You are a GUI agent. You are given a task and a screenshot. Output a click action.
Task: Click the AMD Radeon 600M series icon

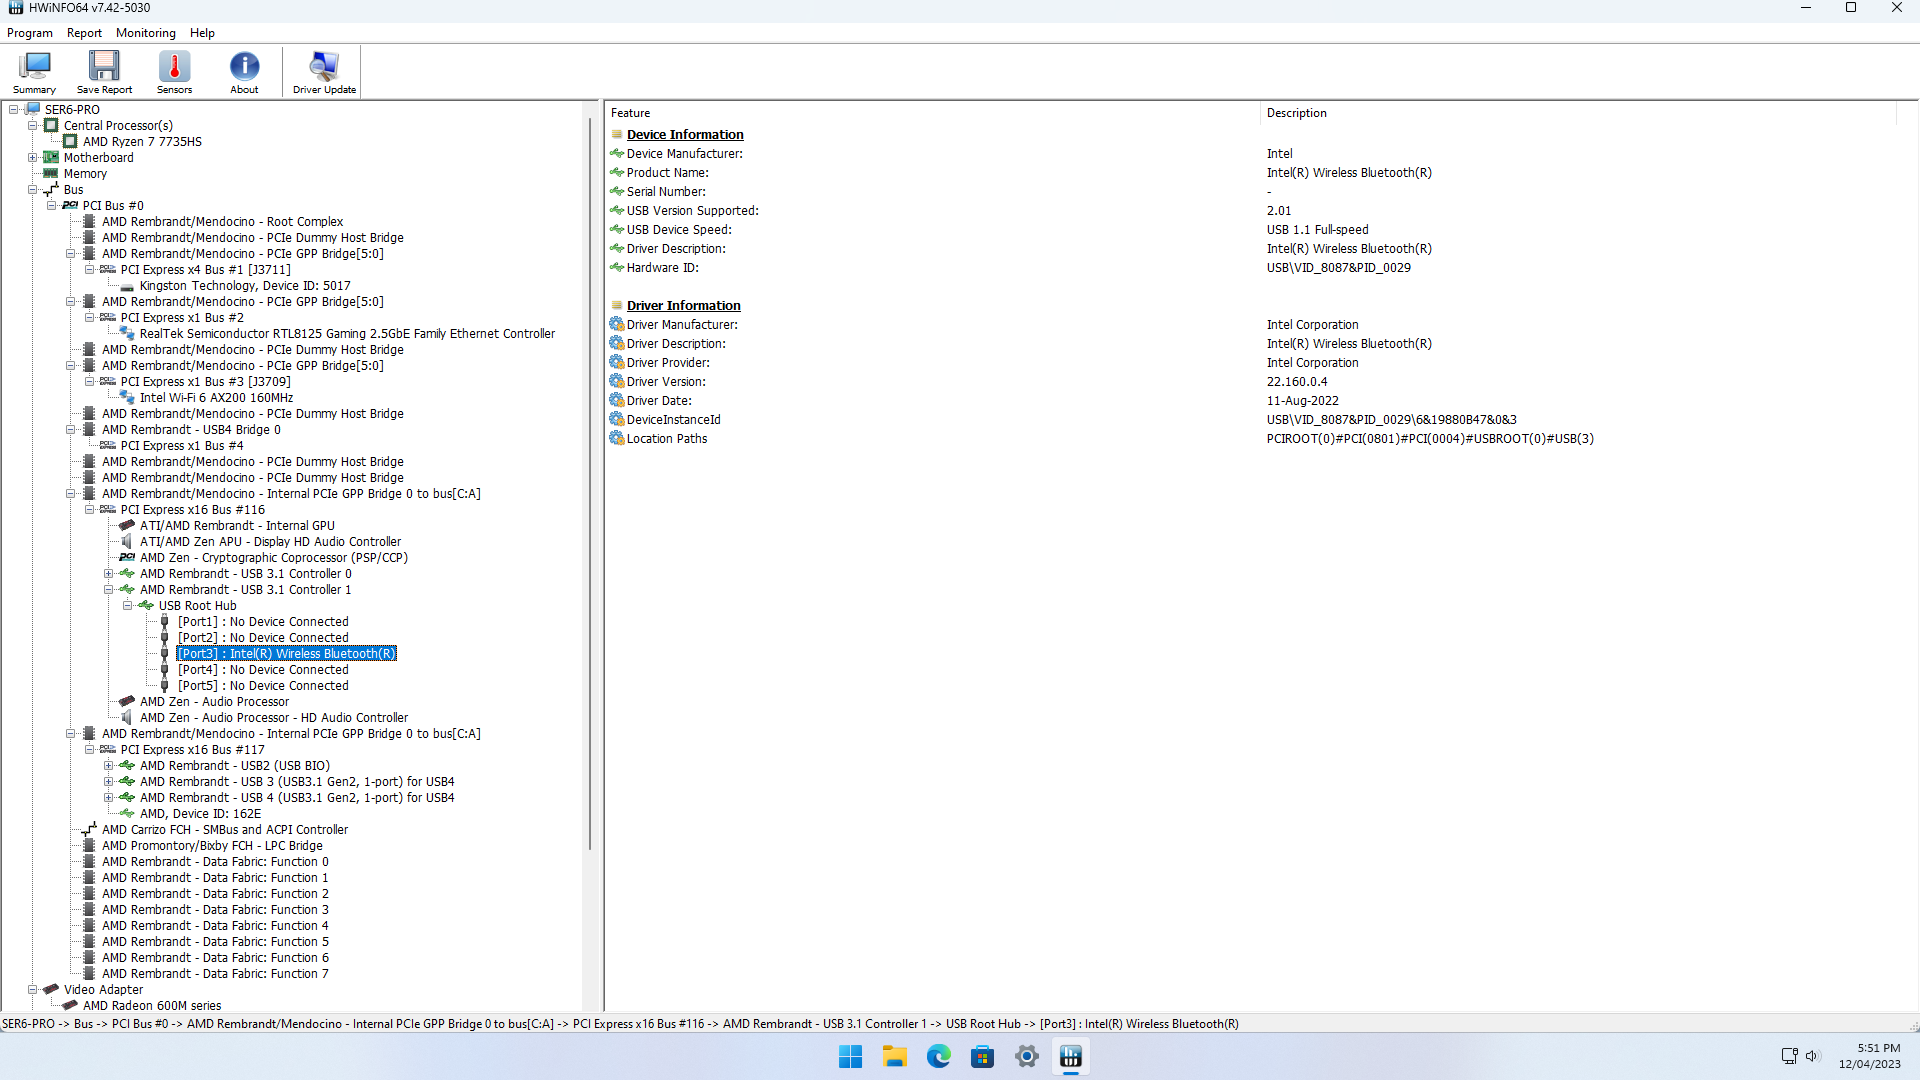[70, 1005]
